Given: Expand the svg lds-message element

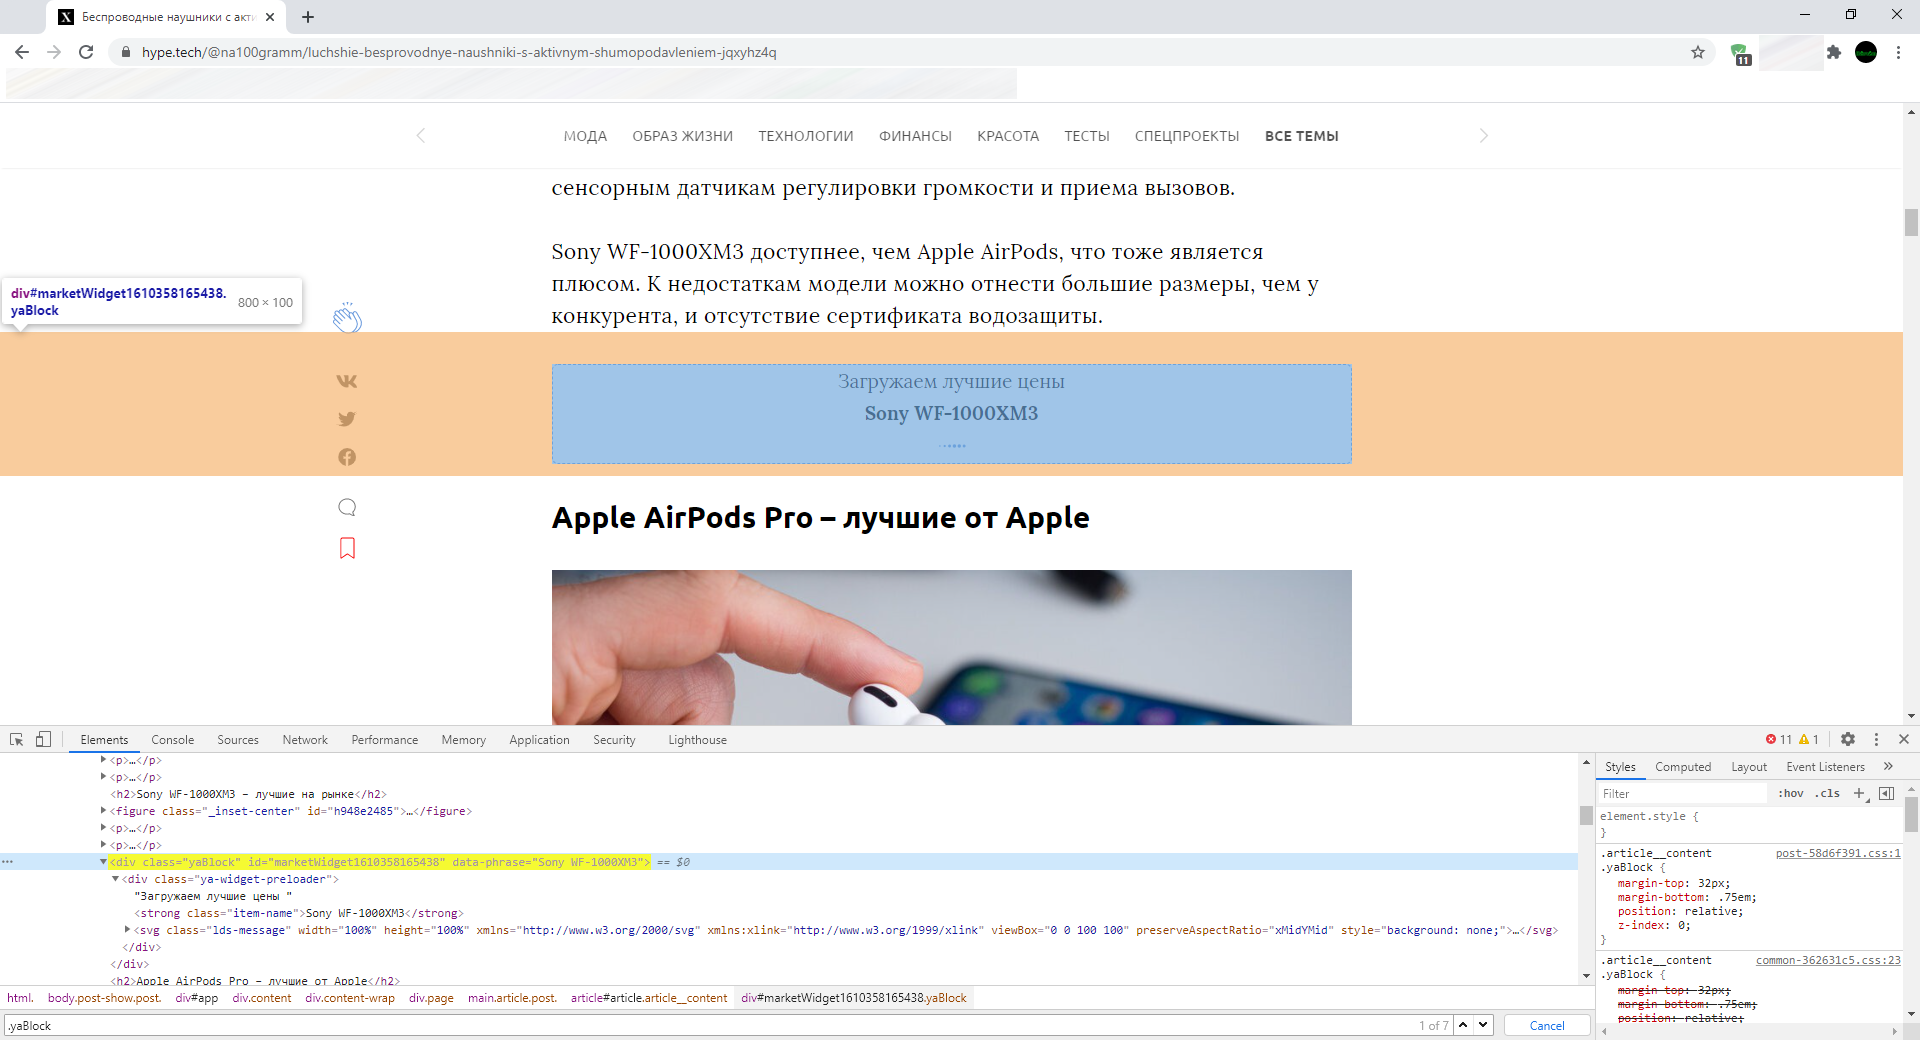Looking at the screenshot, I should click(125, 930).
